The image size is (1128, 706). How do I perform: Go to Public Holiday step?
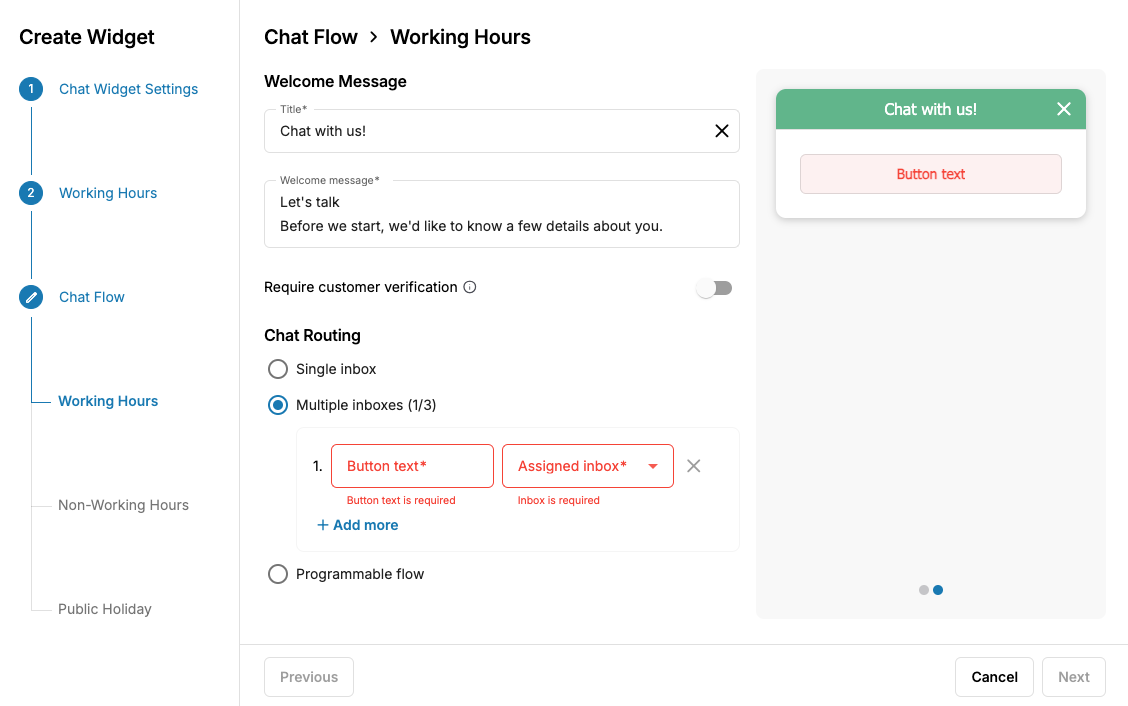[x=104, y=609]
